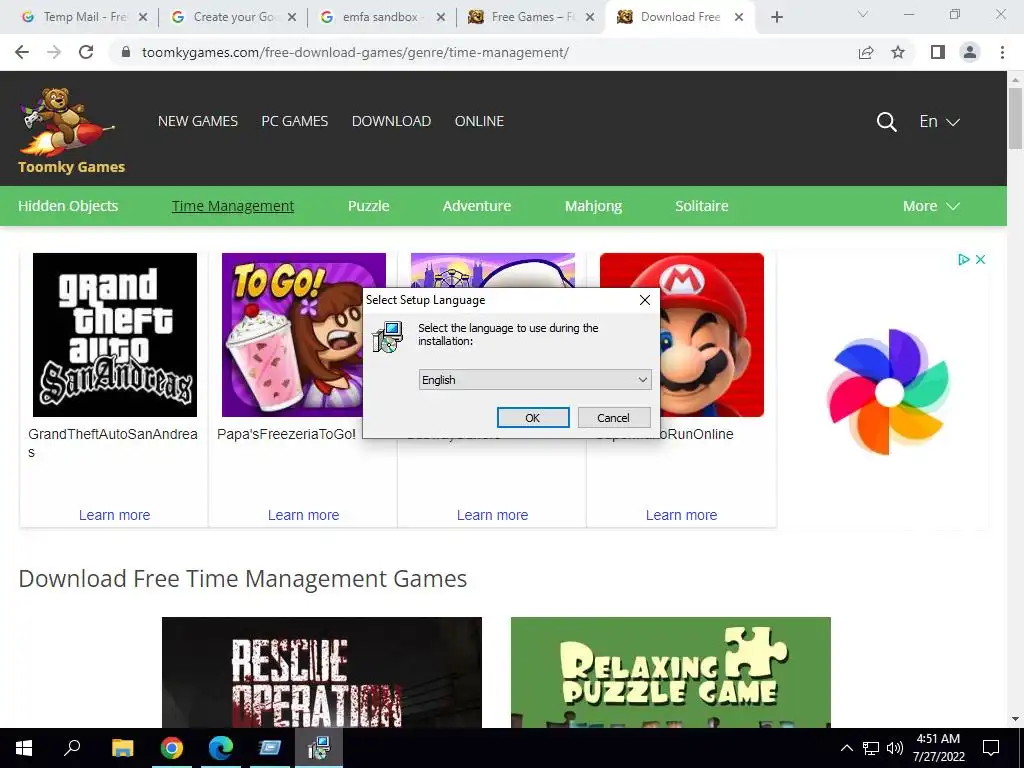The width and height of the screenshot is (1024, 768).
Task: Open the Chrome profile avatar
Action: point(970,52)
